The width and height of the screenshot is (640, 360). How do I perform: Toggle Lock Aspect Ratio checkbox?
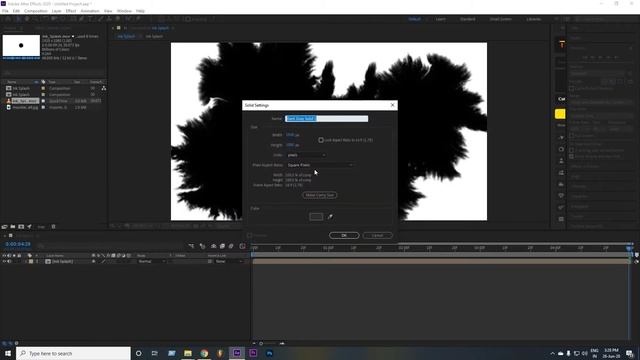click(x=321, y=140)
